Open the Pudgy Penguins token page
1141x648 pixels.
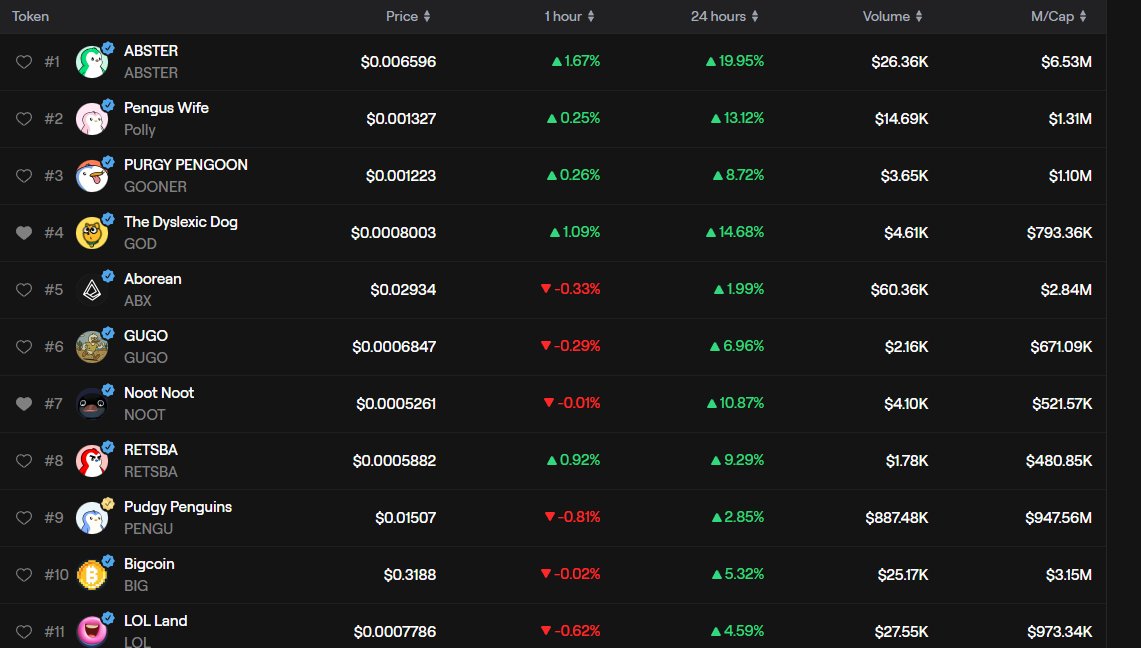point(177,507)
